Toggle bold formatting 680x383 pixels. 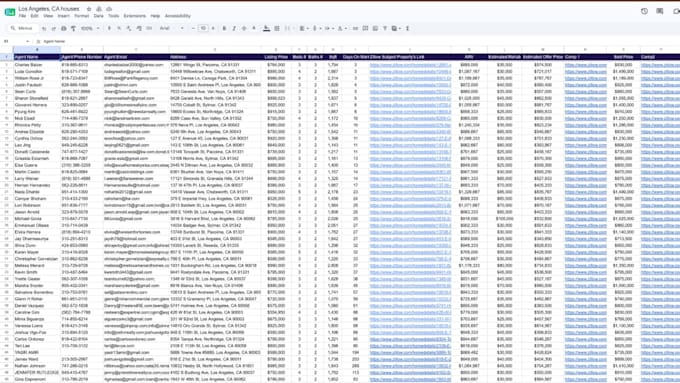coord(224,29)
